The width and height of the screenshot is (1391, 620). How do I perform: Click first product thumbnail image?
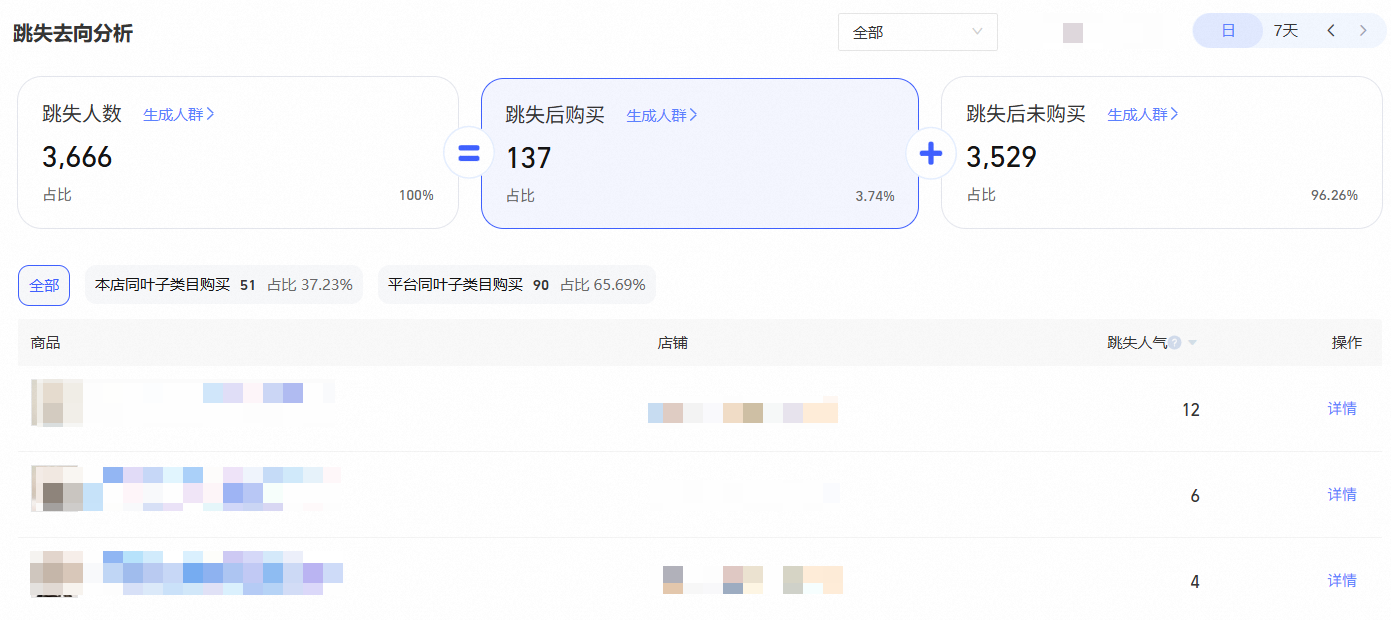point(56,403)
